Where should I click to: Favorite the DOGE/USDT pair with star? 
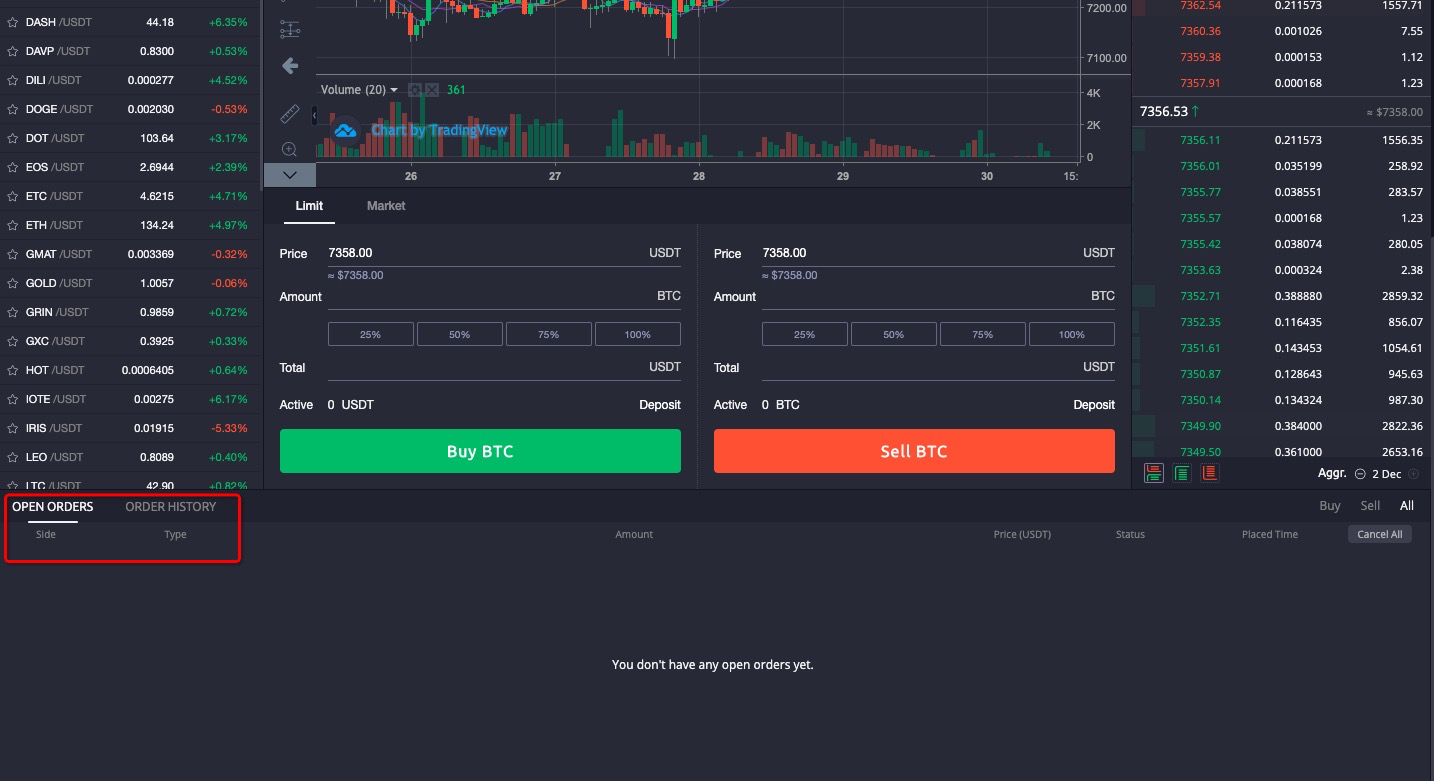click(13, 109)
